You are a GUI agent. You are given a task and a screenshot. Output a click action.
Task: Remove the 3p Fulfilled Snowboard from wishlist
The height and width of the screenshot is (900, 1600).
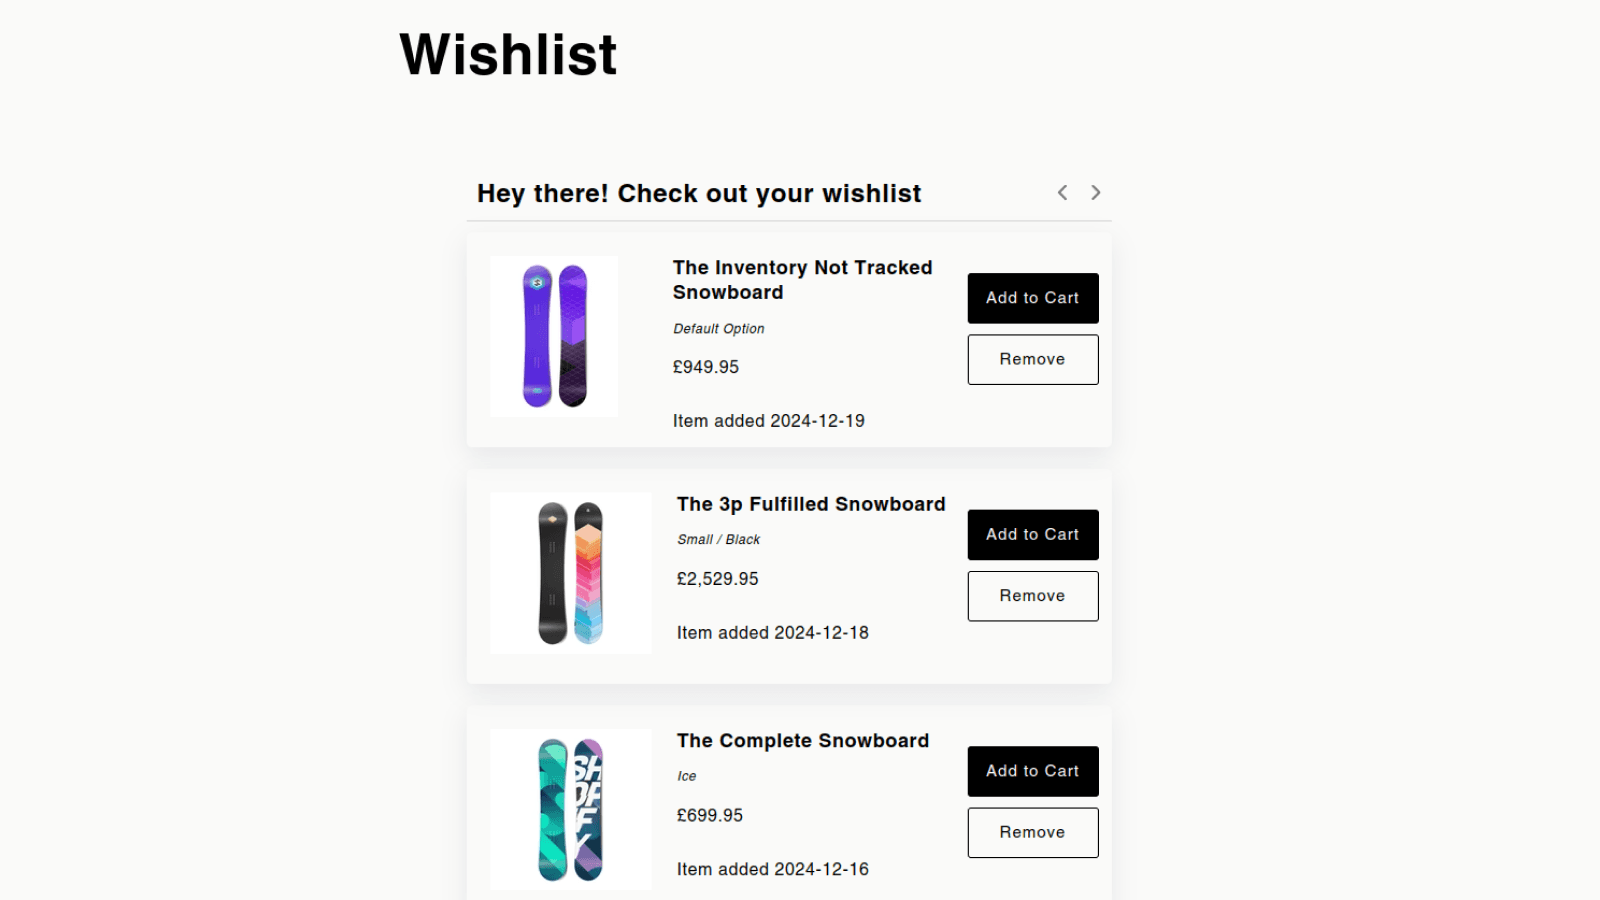pyautogui.click(x=1032, y=596)
